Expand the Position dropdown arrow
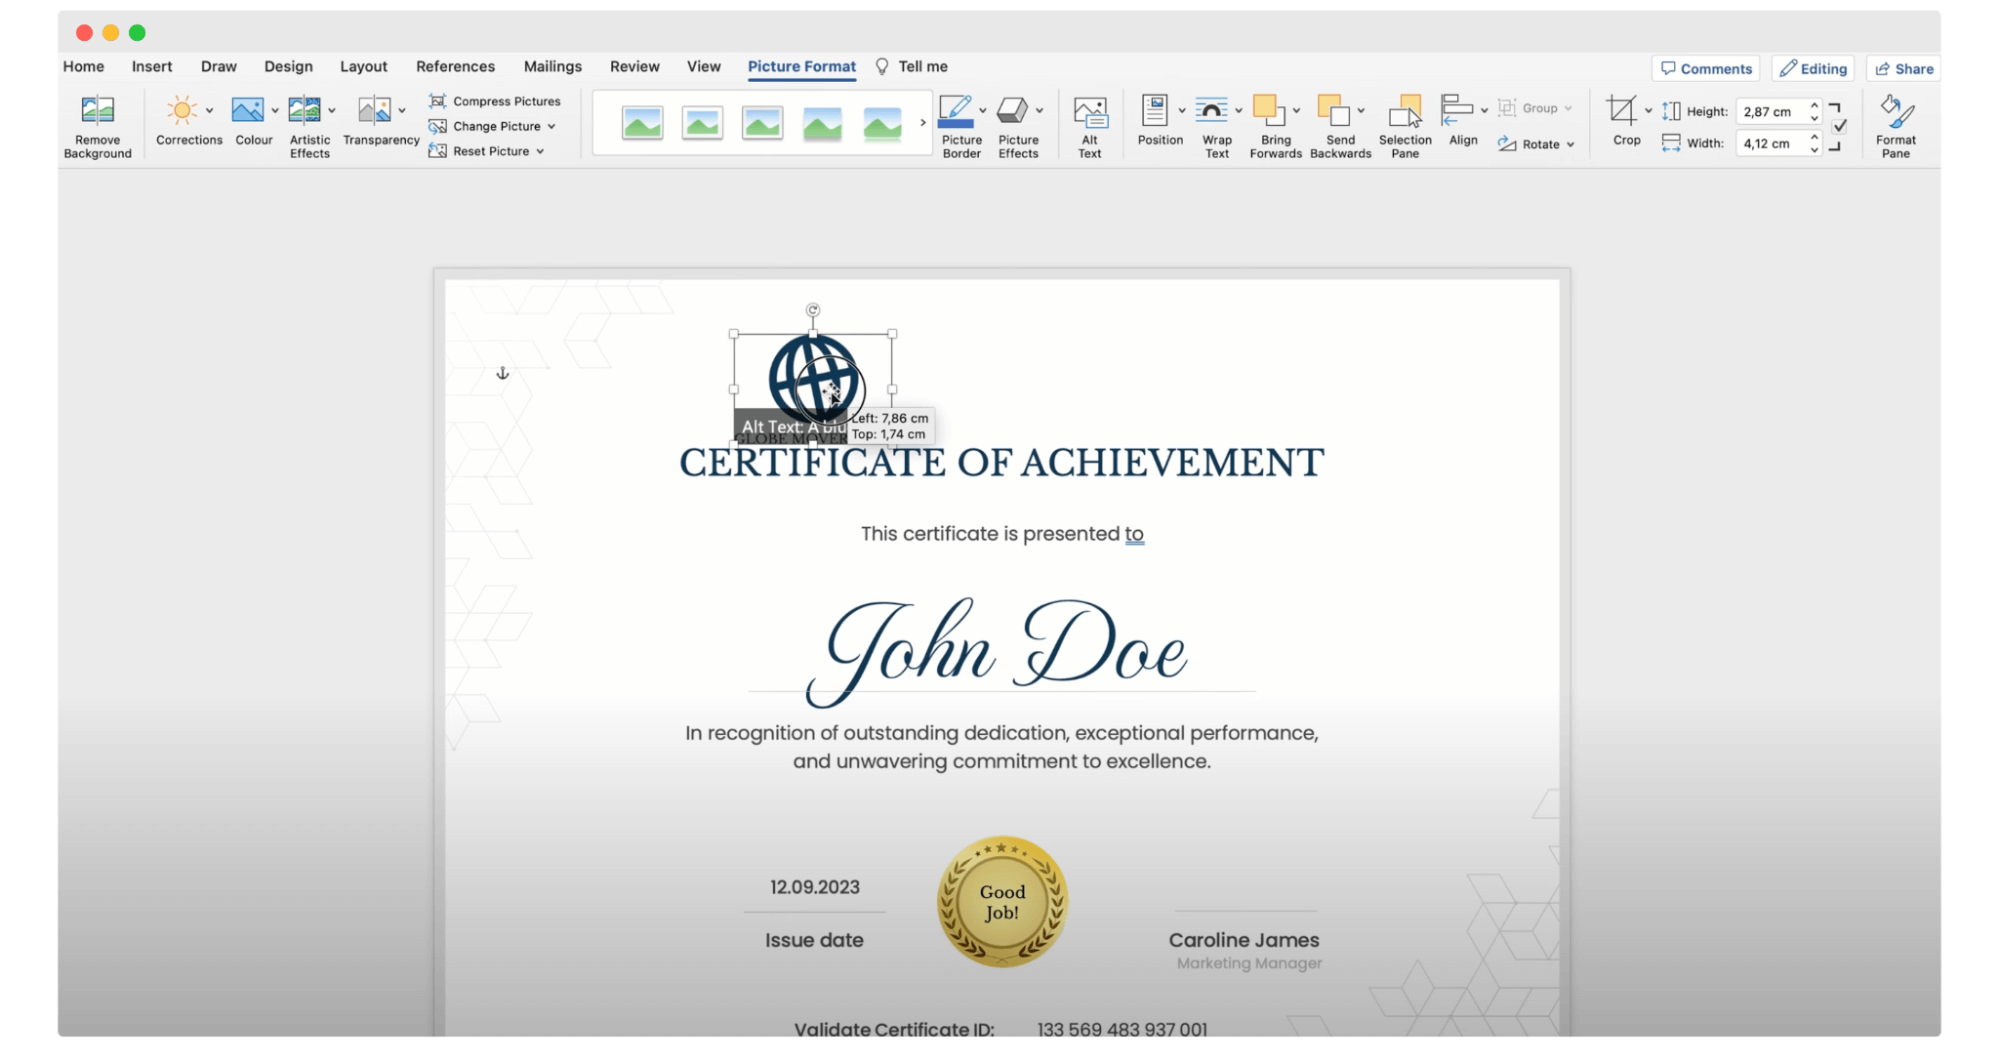Viewport: 1999px width, 1048px height. click(x=1181, y=111)
